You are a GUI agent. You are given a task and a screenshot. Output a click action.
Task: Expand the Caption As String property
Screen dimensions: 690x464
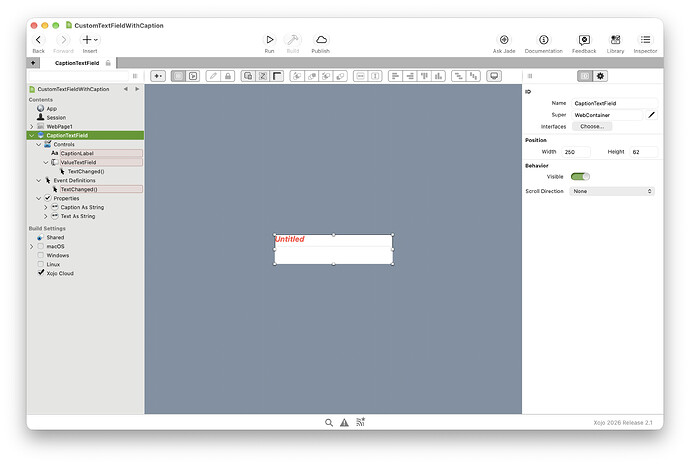tap(46, 207)
